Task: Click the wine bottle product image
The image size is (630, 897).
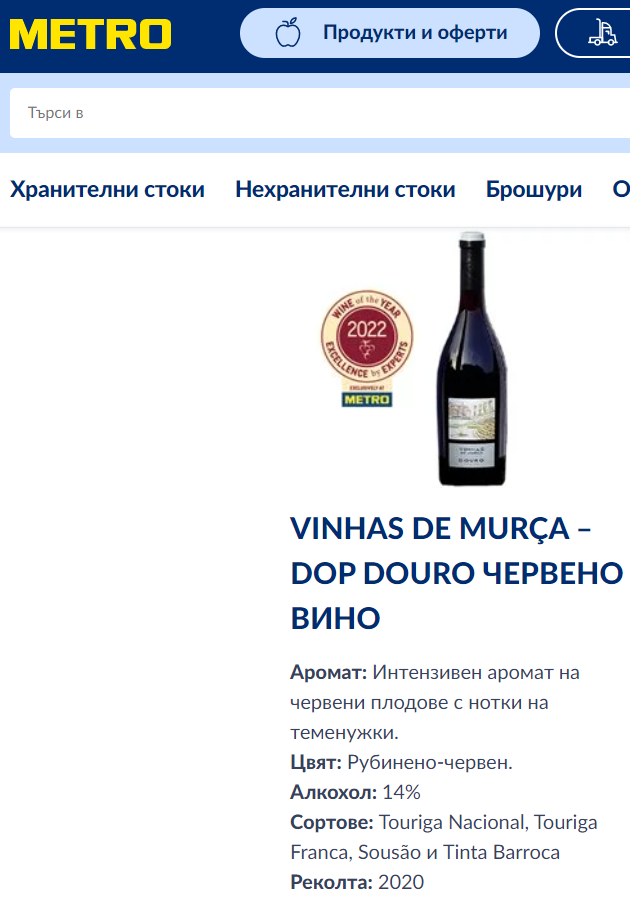Action: (472, 359)
